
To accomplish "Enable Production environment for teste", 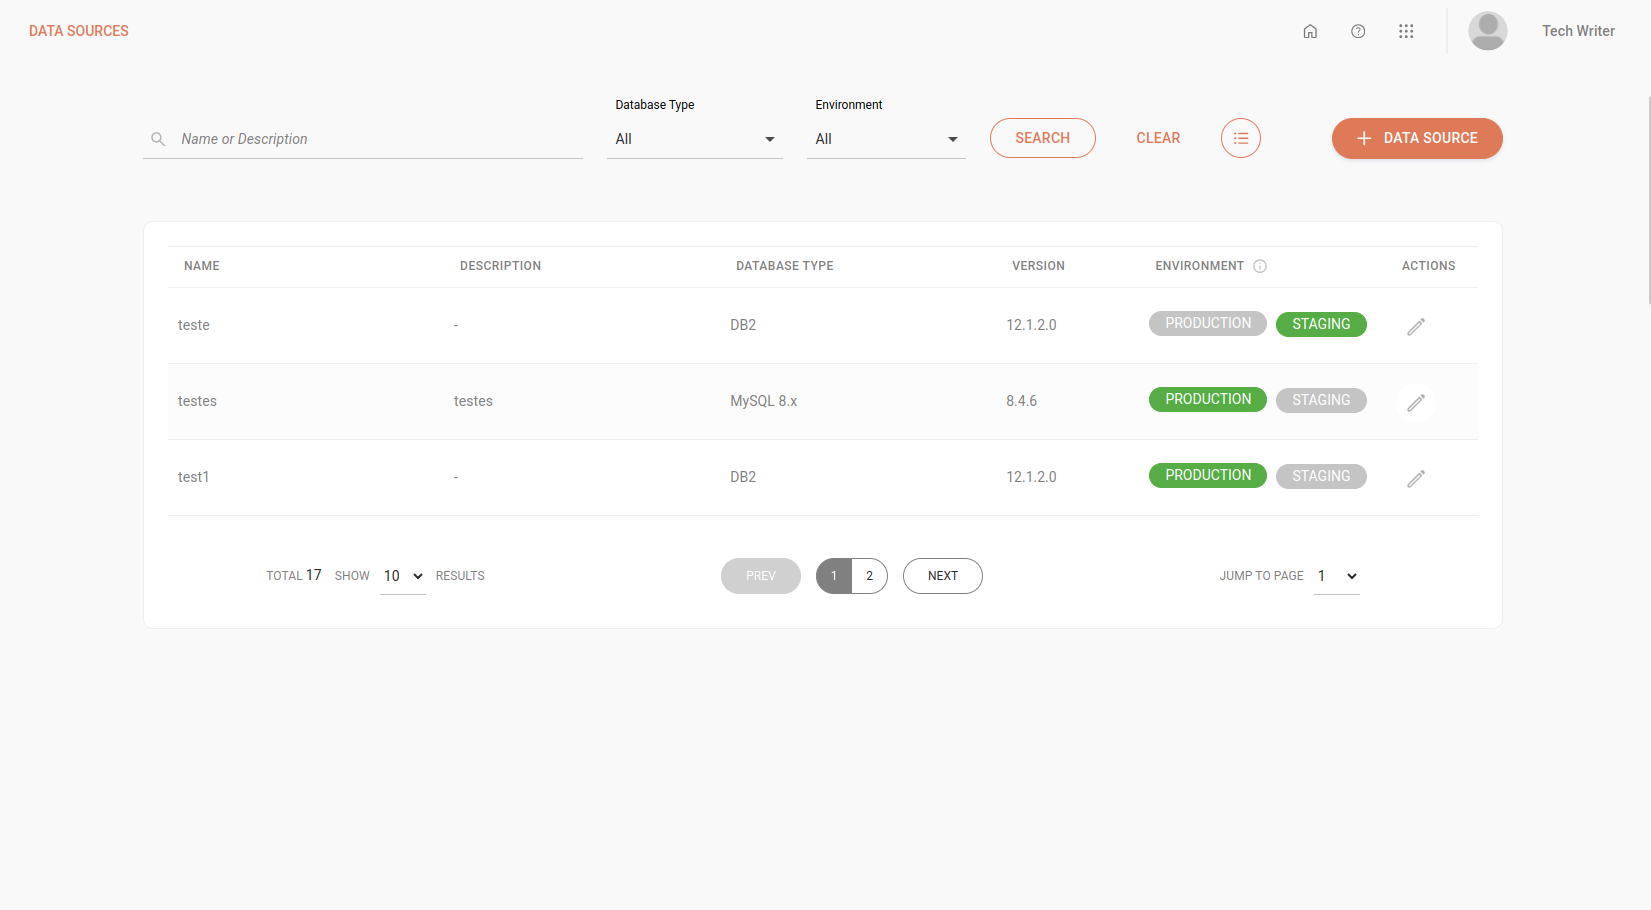I will (1207, 323).
